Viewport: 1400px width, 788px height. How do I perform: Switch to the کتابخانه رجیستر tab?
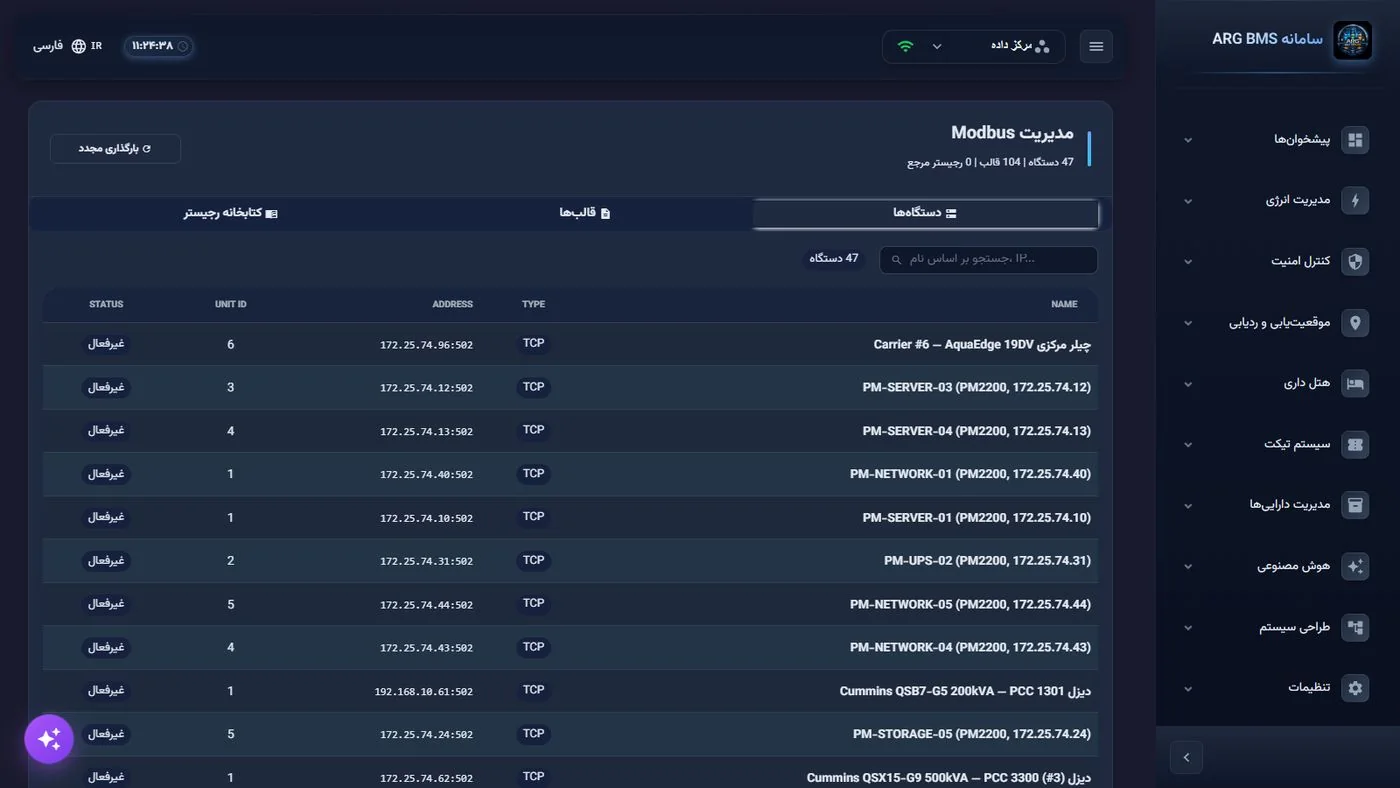[231, 213]
